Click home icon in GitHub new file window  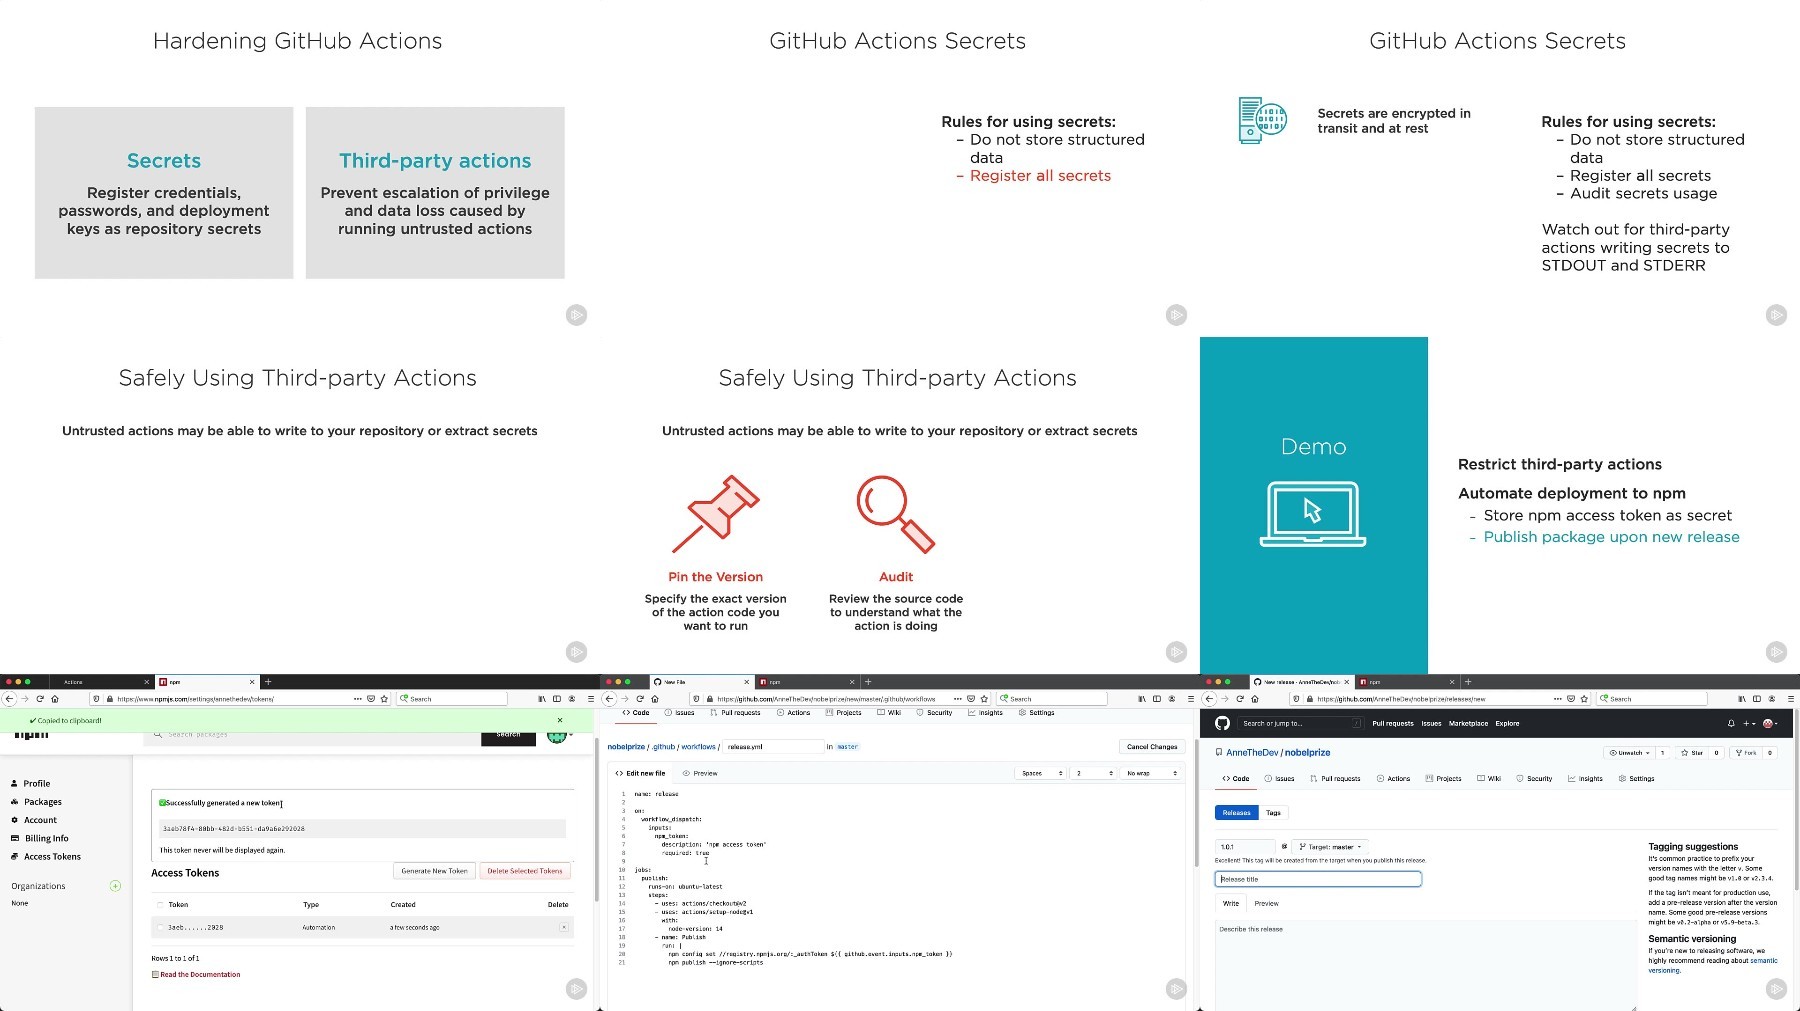[655, 699]
